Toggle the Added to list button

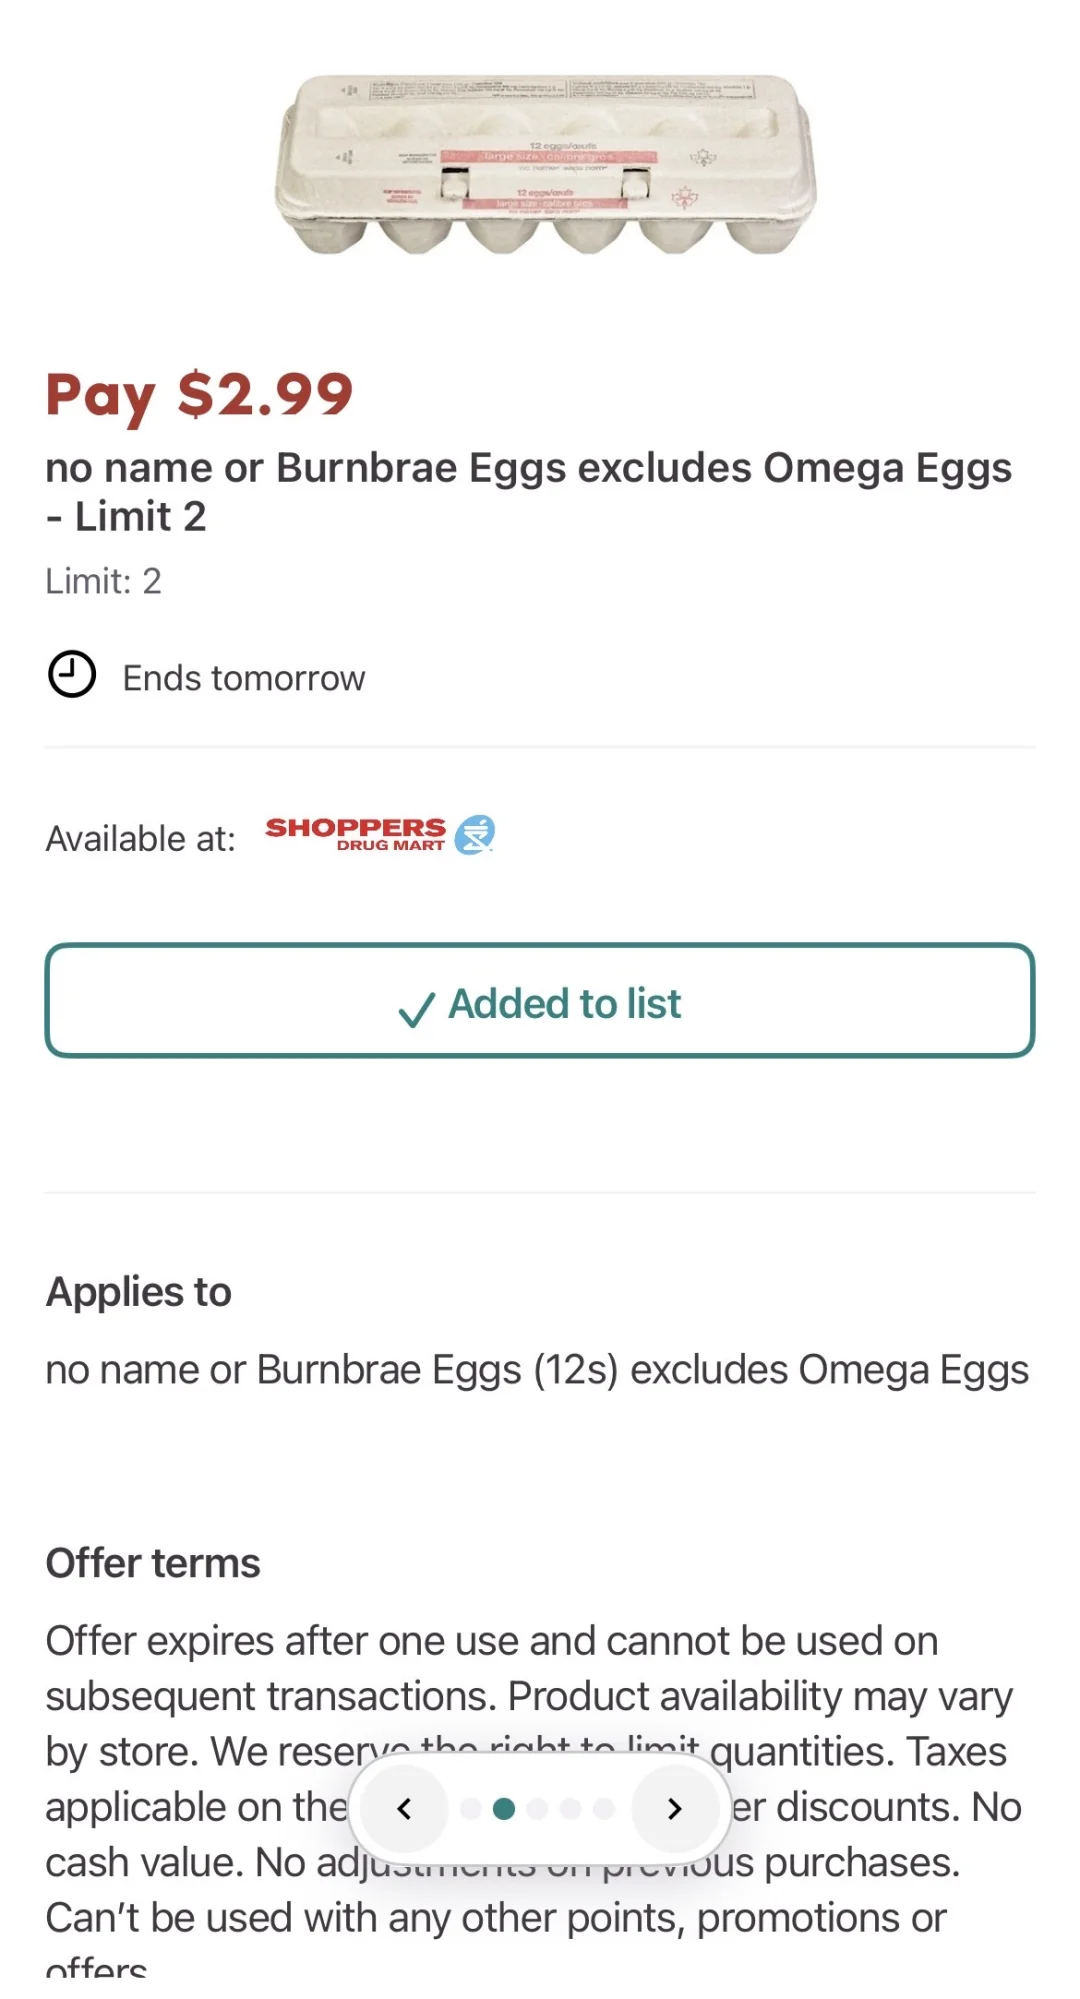coord(540,1001)
